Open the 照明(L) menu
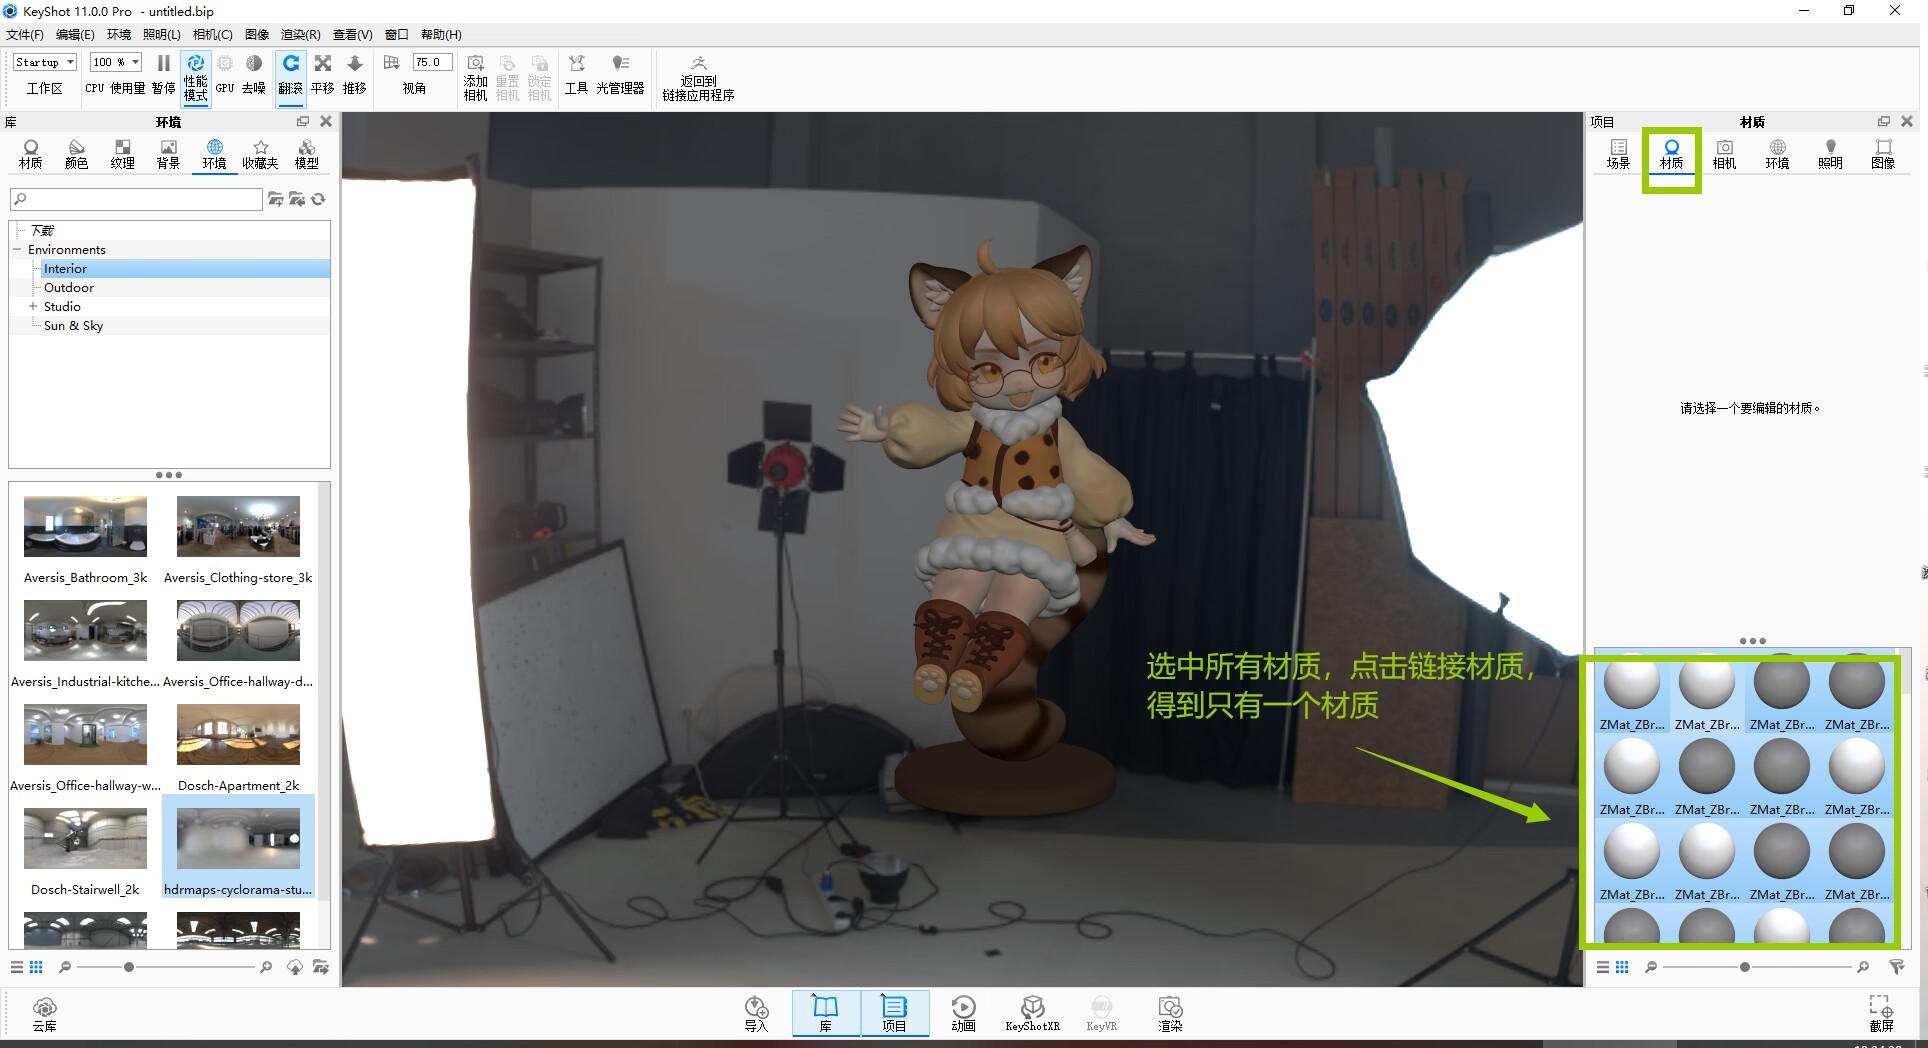The image size is (1928, 1048). coord(162,34)
